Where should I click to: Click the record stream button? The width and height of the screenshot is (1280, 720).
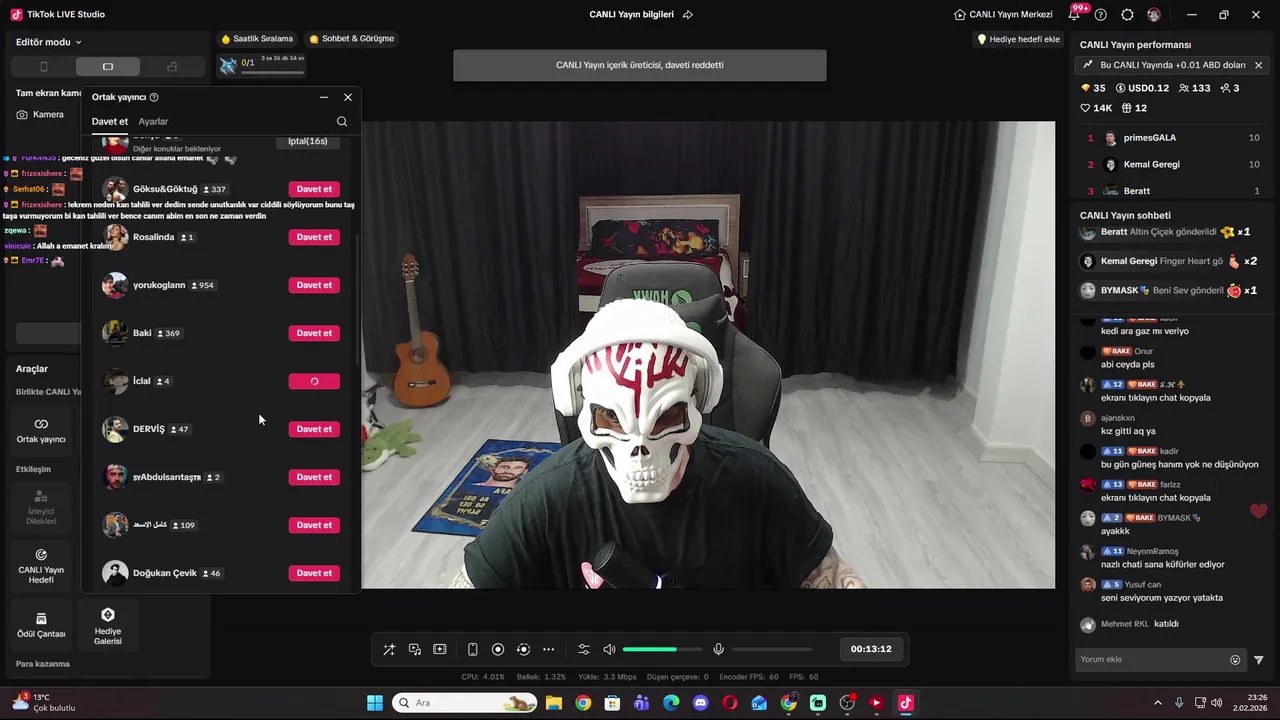pyautogui.click(x=498, y=649)
